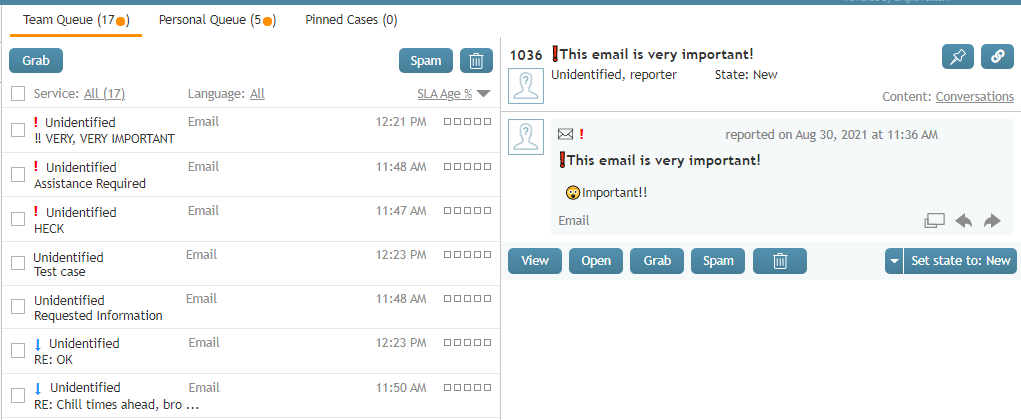Click the top Grab button

click(x=36, y=61)
